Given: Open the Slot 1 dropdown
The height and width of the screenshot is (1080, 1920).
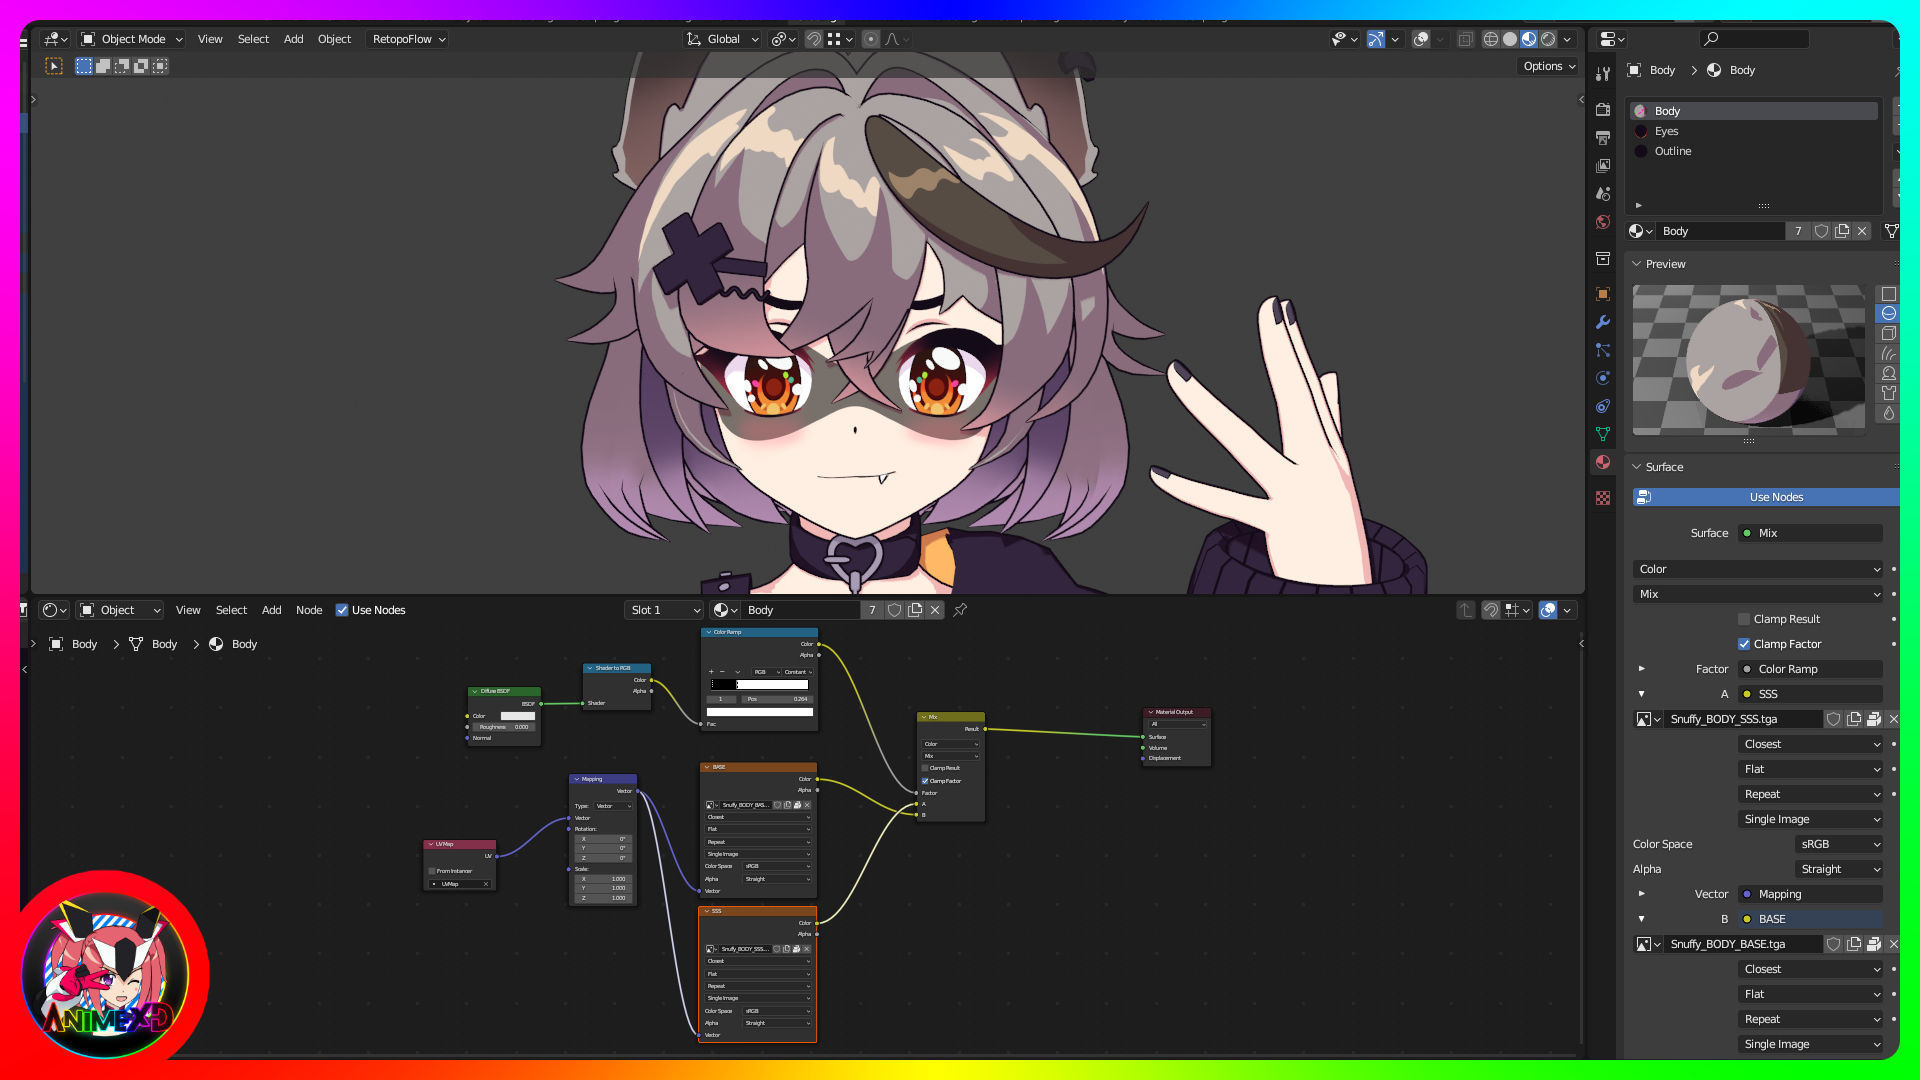Looking at the screenshot, I should tap(665, 610).
